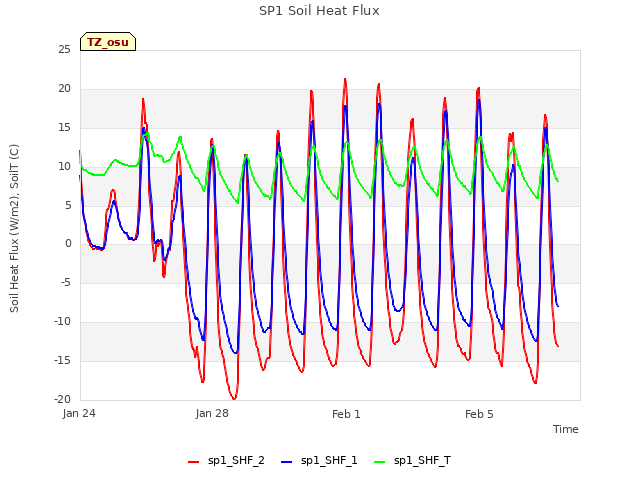Click the green sp1_SHF_T legend line swatch
This screenshot has width=640, height=480.
pos(380,462)
